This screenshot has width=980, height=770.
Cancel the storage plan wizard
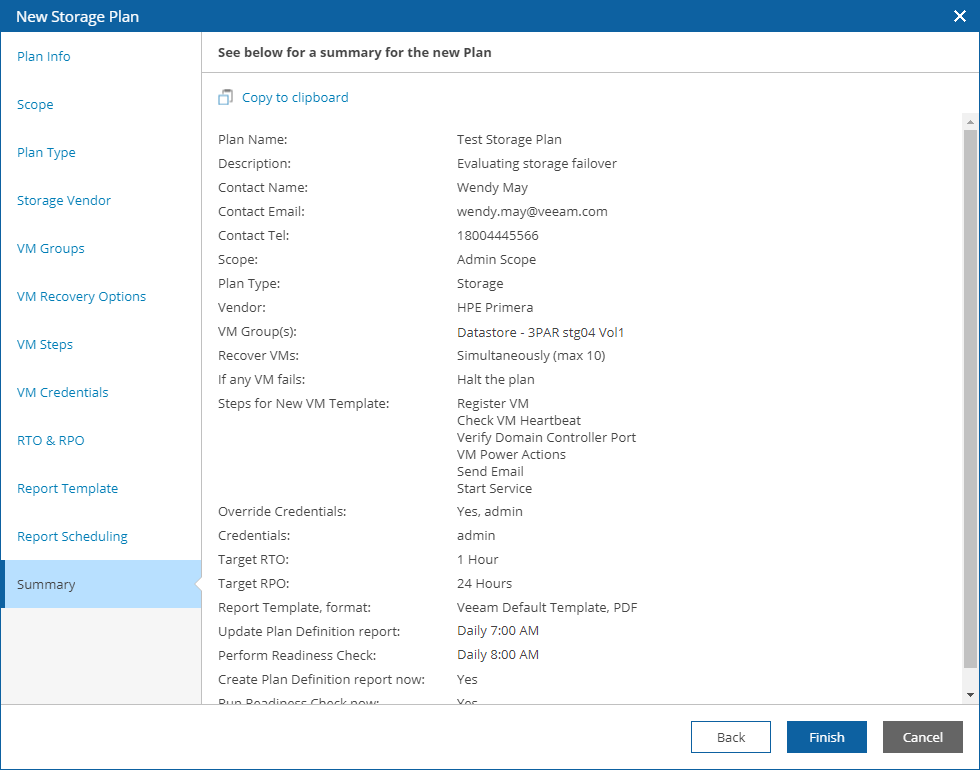(923, 737)
